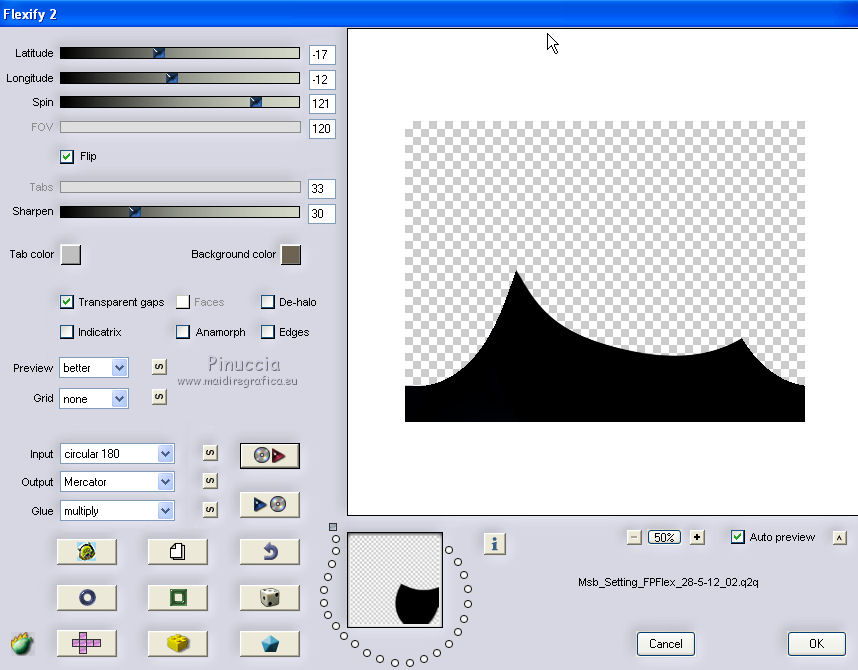Image resolution: width=858 pixels, height=670 pixels.
Task: Open the Output dropdown showing Mercator
Action: coord(117,482)
